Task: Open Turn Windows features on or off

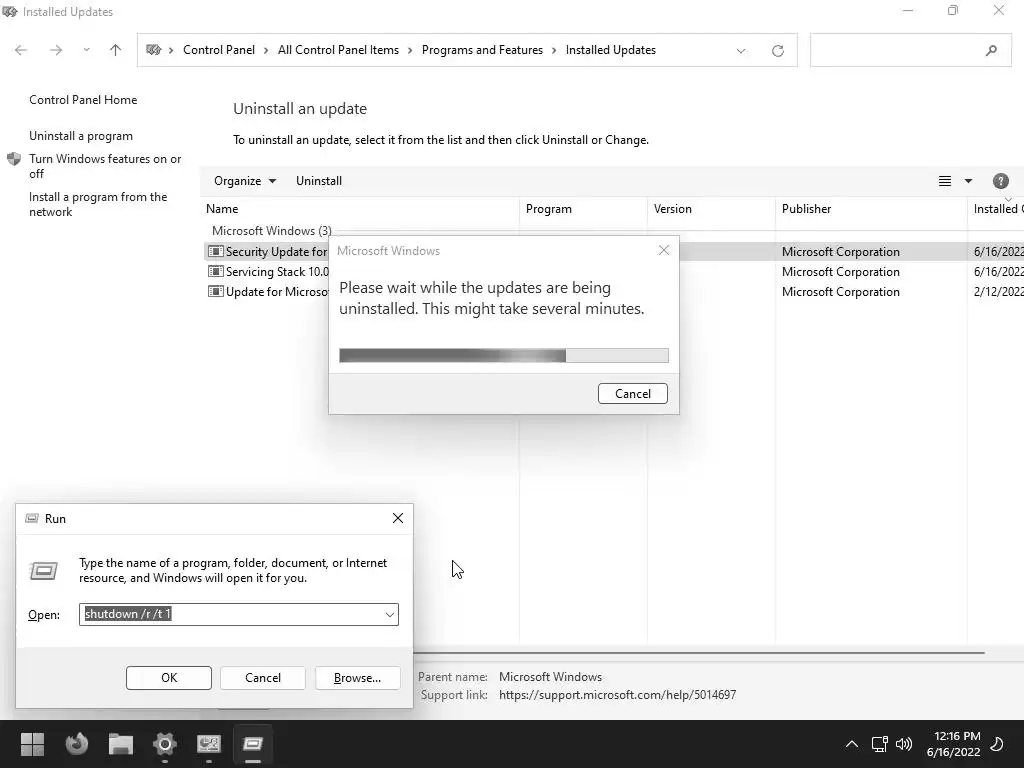Action: (105, 166)
